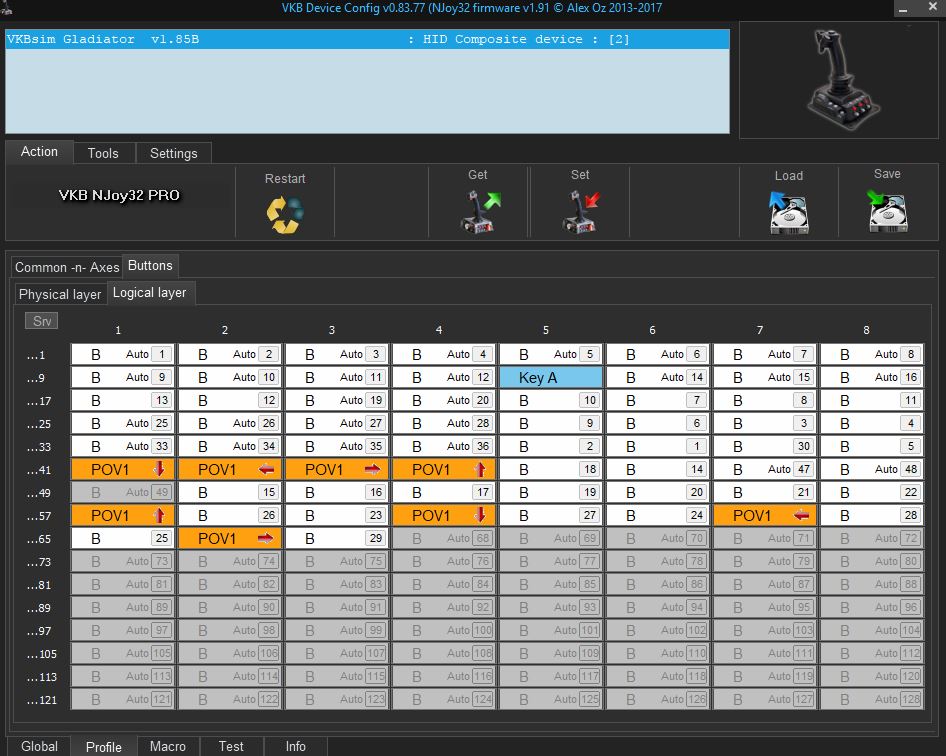Click the Get configuration joystick icon
946x756 pixels.
480,211
